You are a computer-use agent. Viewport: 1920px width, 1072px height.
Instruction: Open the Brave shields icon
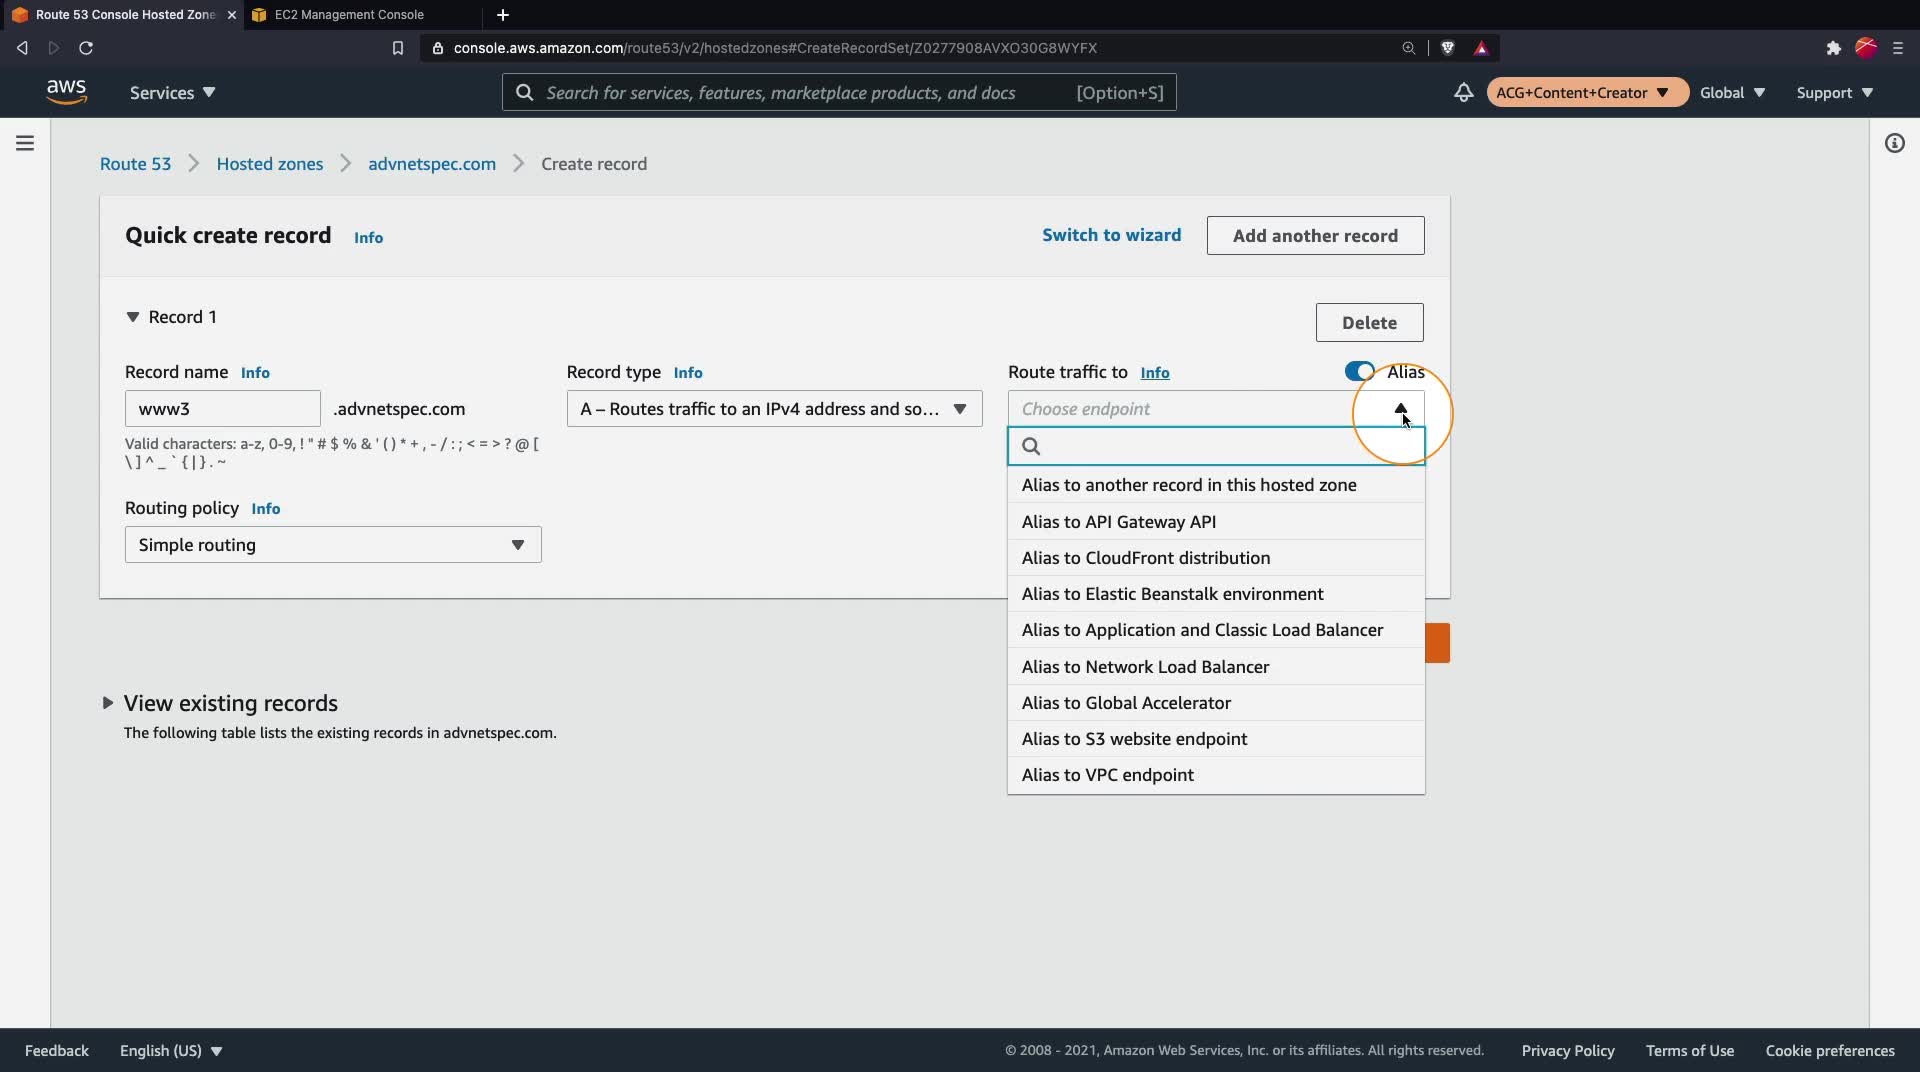pyautogui.click(x=1447, y=48)
